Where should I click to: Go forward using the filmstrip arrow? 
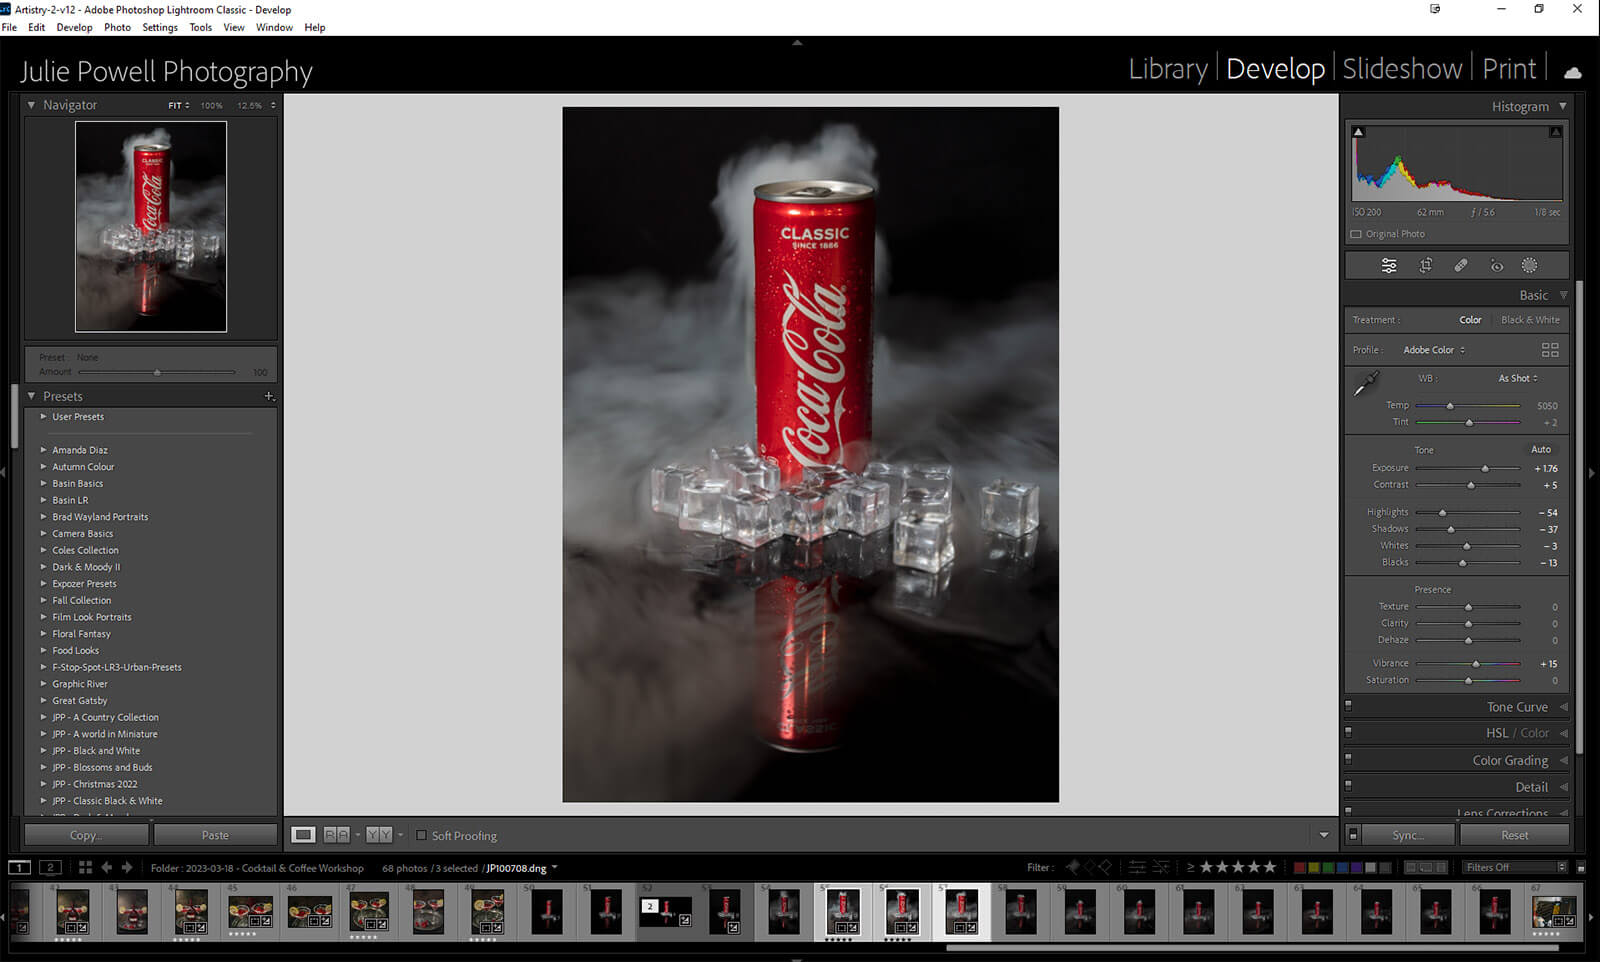click(x=126, y=868)
